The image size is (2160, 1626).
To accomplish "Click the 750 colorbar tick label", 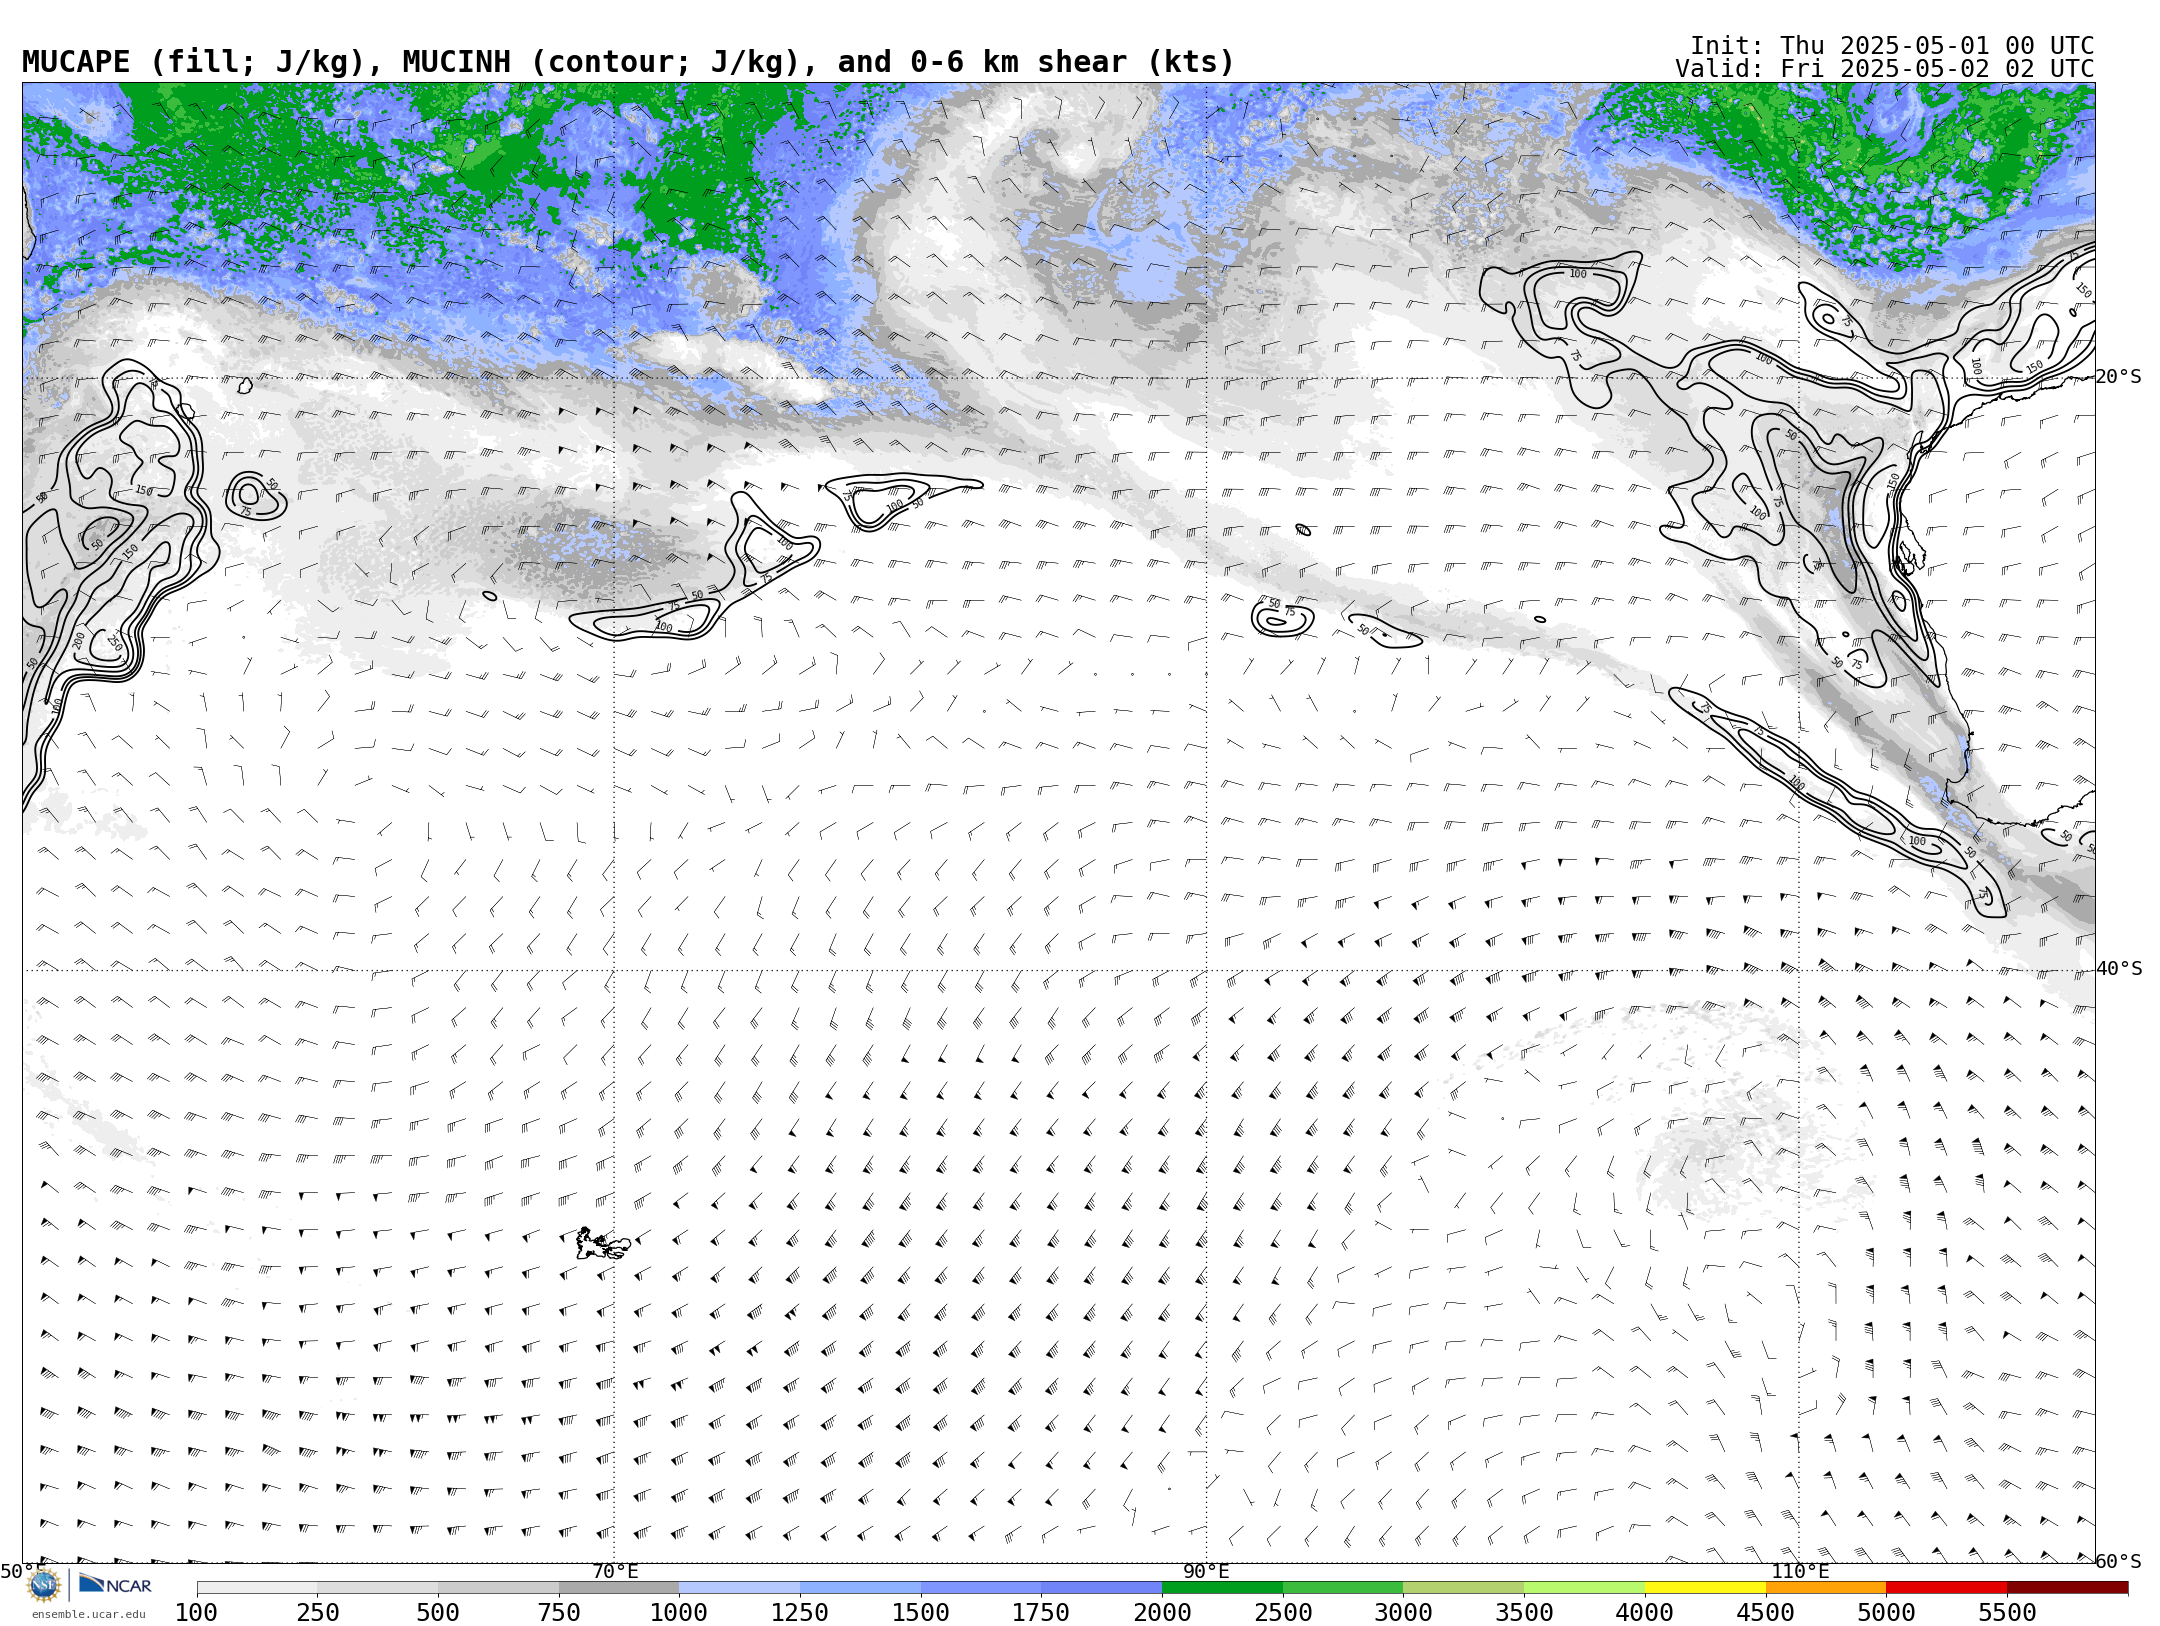I will click(559, 1613).
